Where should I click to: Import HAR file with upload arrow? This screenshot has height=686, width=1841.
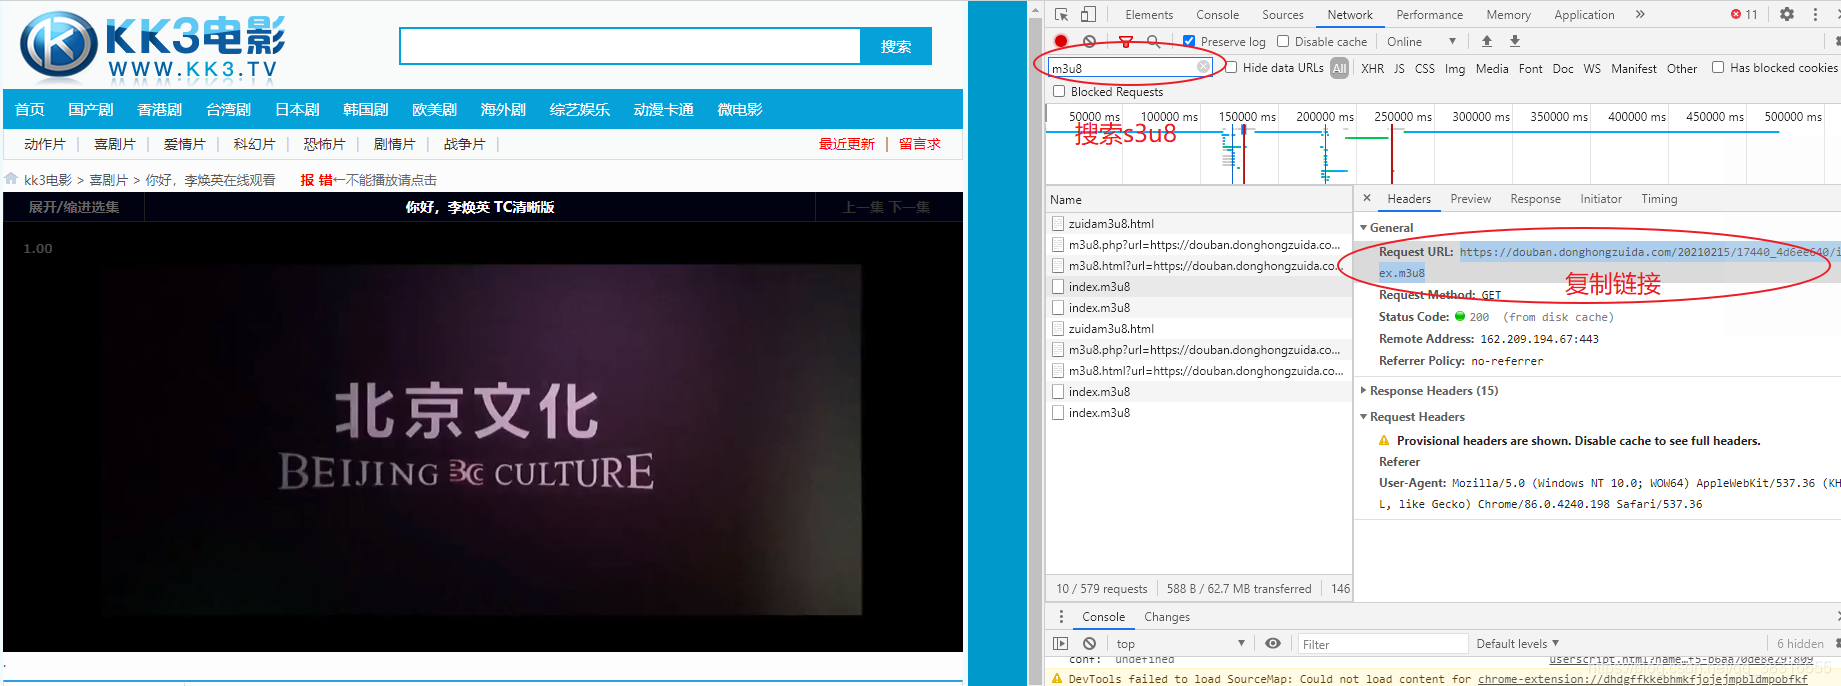point(1487,41)
